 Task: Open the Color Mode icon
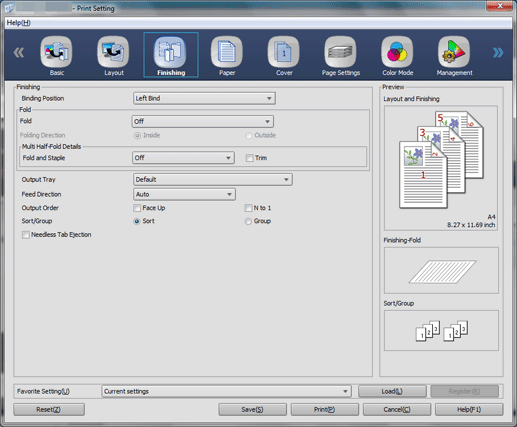(x=397, y=52)
